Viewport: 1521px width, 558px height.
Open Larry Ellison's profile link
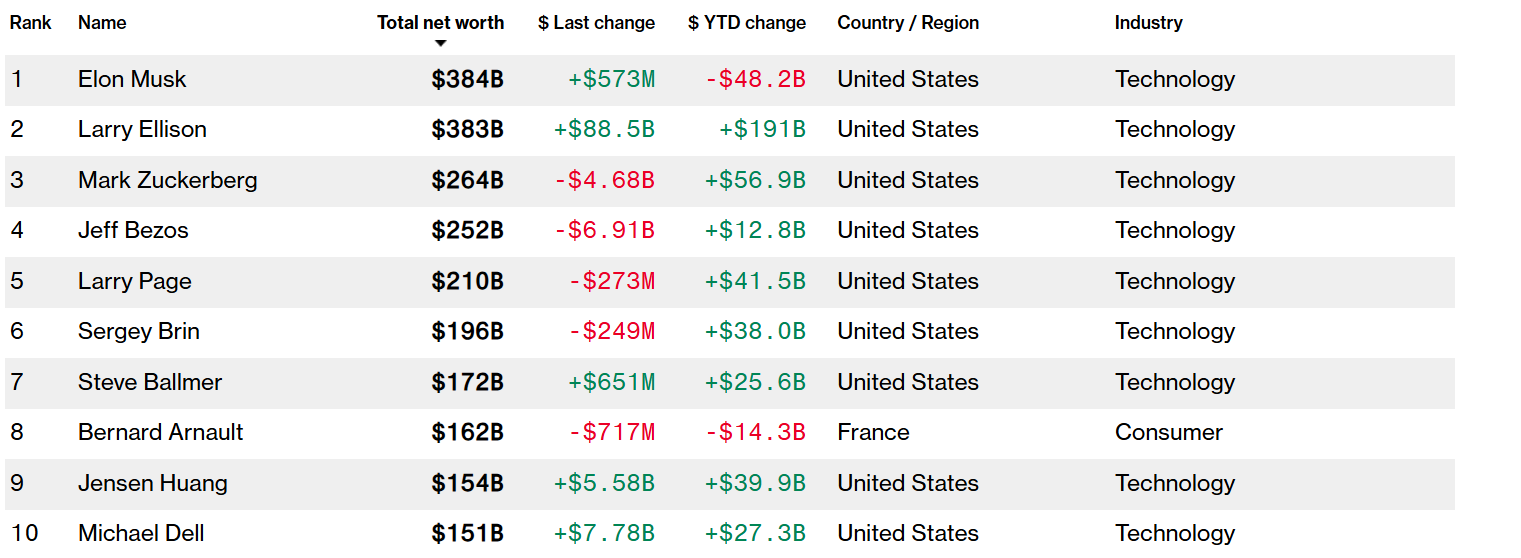coord(142,129)
